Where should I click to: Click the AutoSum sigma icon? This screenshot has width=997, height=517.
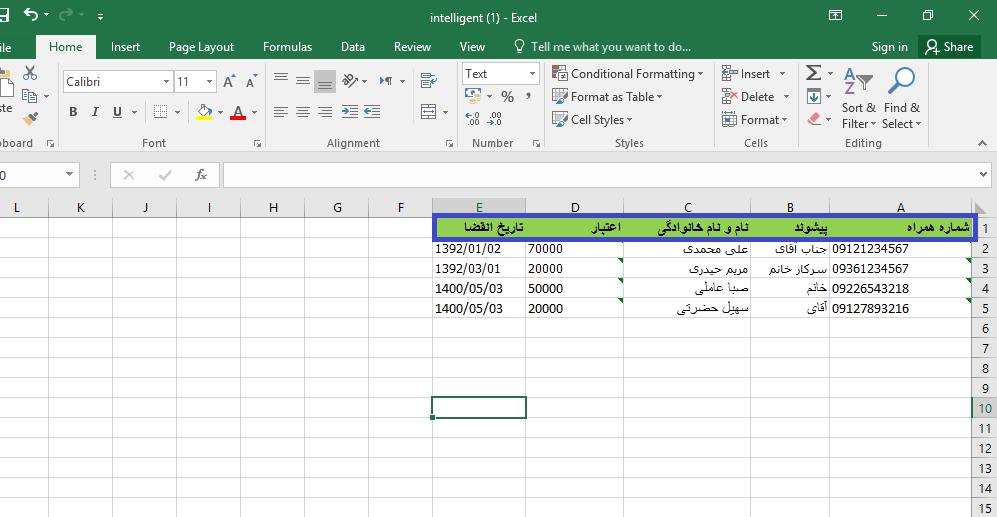813,74
